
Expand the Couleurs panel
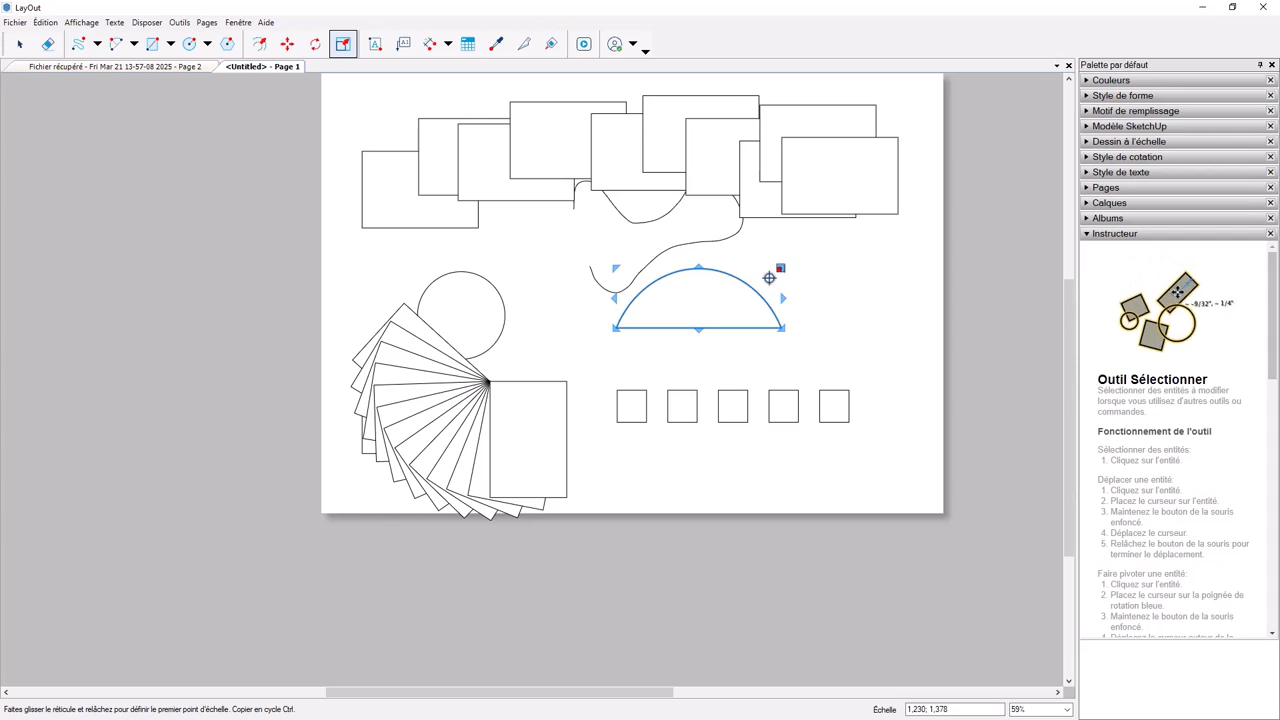click(1086, 80)
